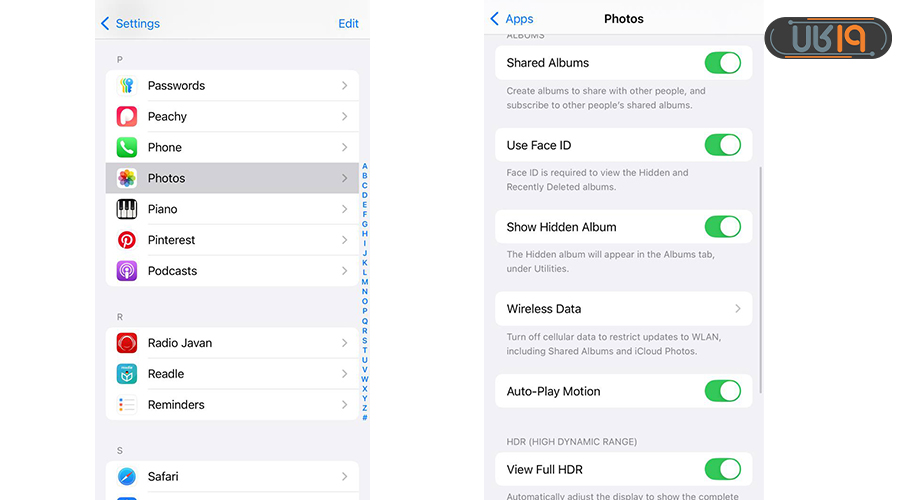Open the Reminders row chevron

tap(344, 405)
